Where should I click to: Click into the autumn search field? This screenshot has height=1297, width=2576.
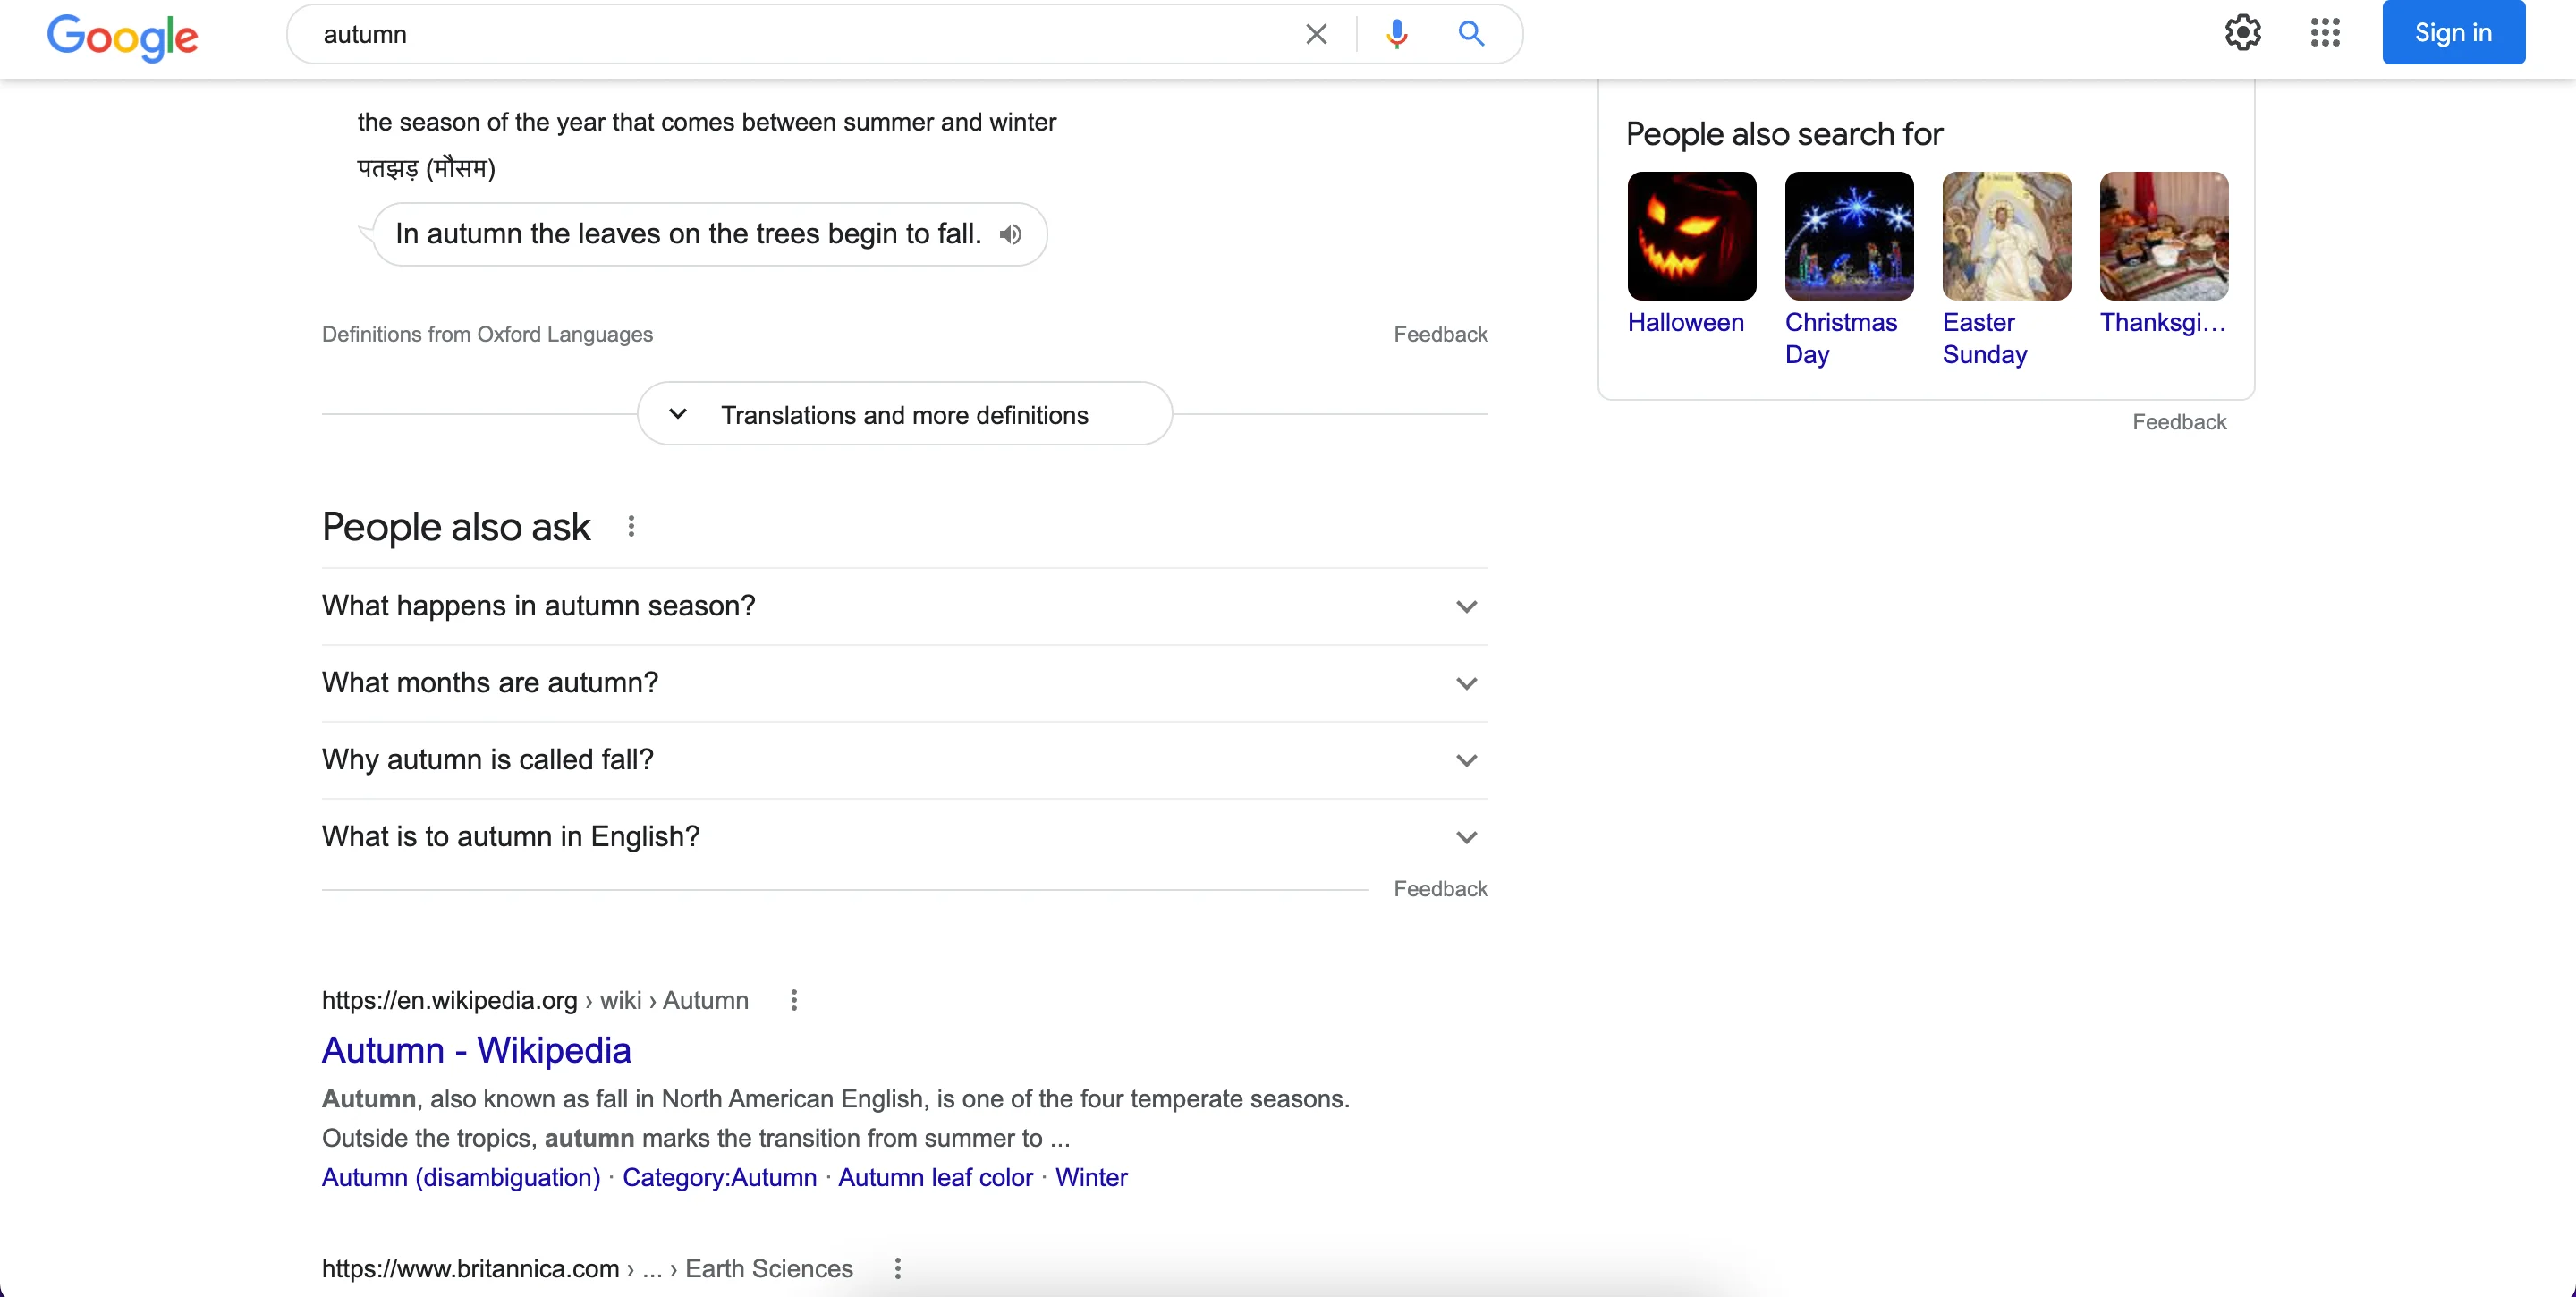coord(800,34)
